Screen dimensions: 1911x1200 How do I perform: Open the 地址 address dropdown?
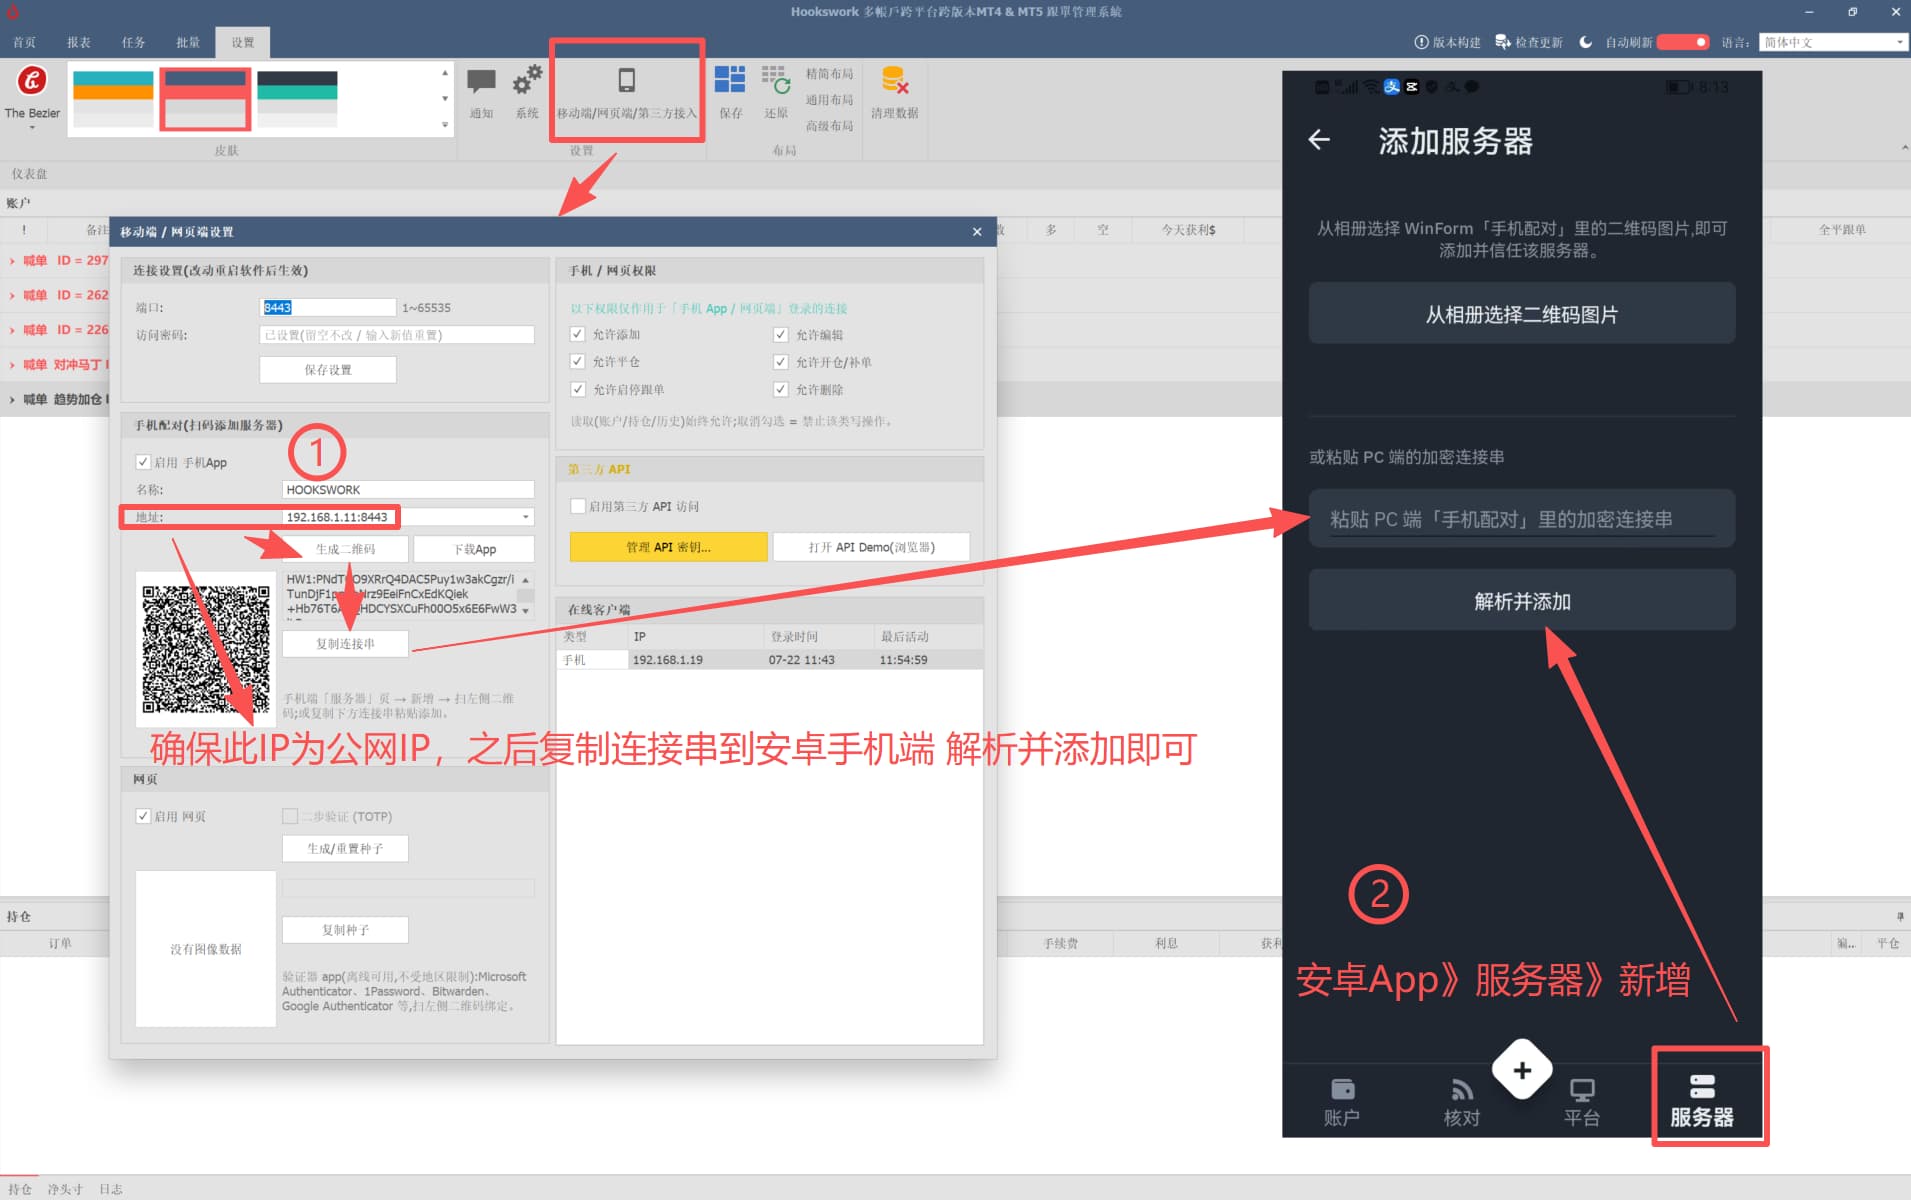click(x=526, y=517)
